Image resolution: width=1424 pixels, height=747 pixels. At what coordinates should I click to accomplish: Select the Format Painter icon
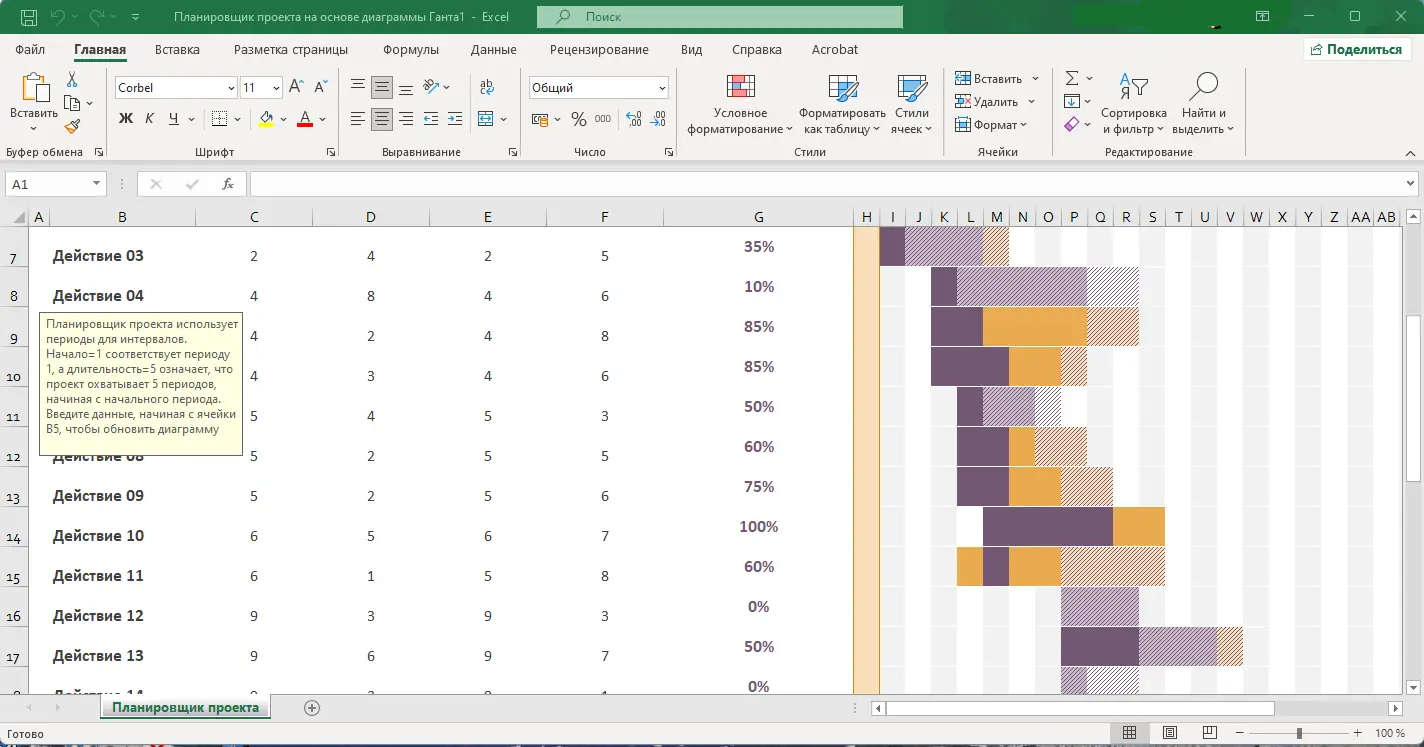tap(73, 124)
